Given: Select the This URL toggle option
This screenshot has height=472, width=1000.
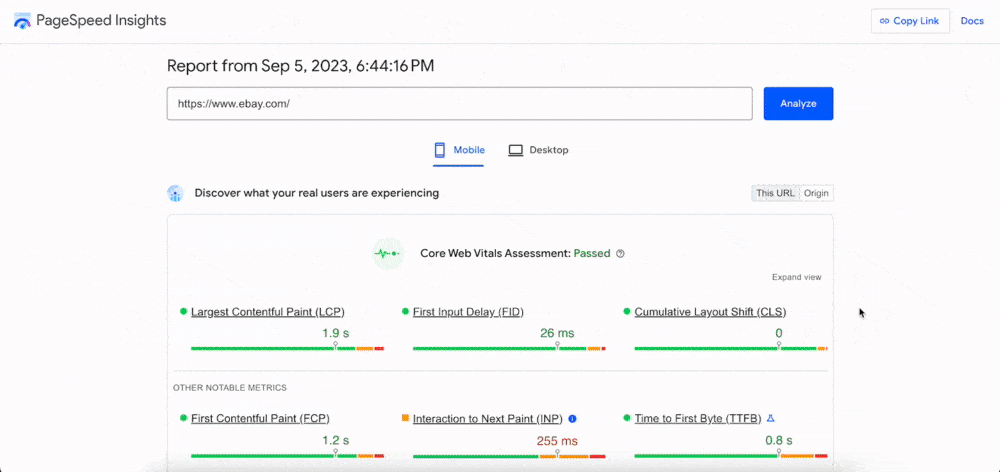Looking at the screenshot, I should pos(775,193).
